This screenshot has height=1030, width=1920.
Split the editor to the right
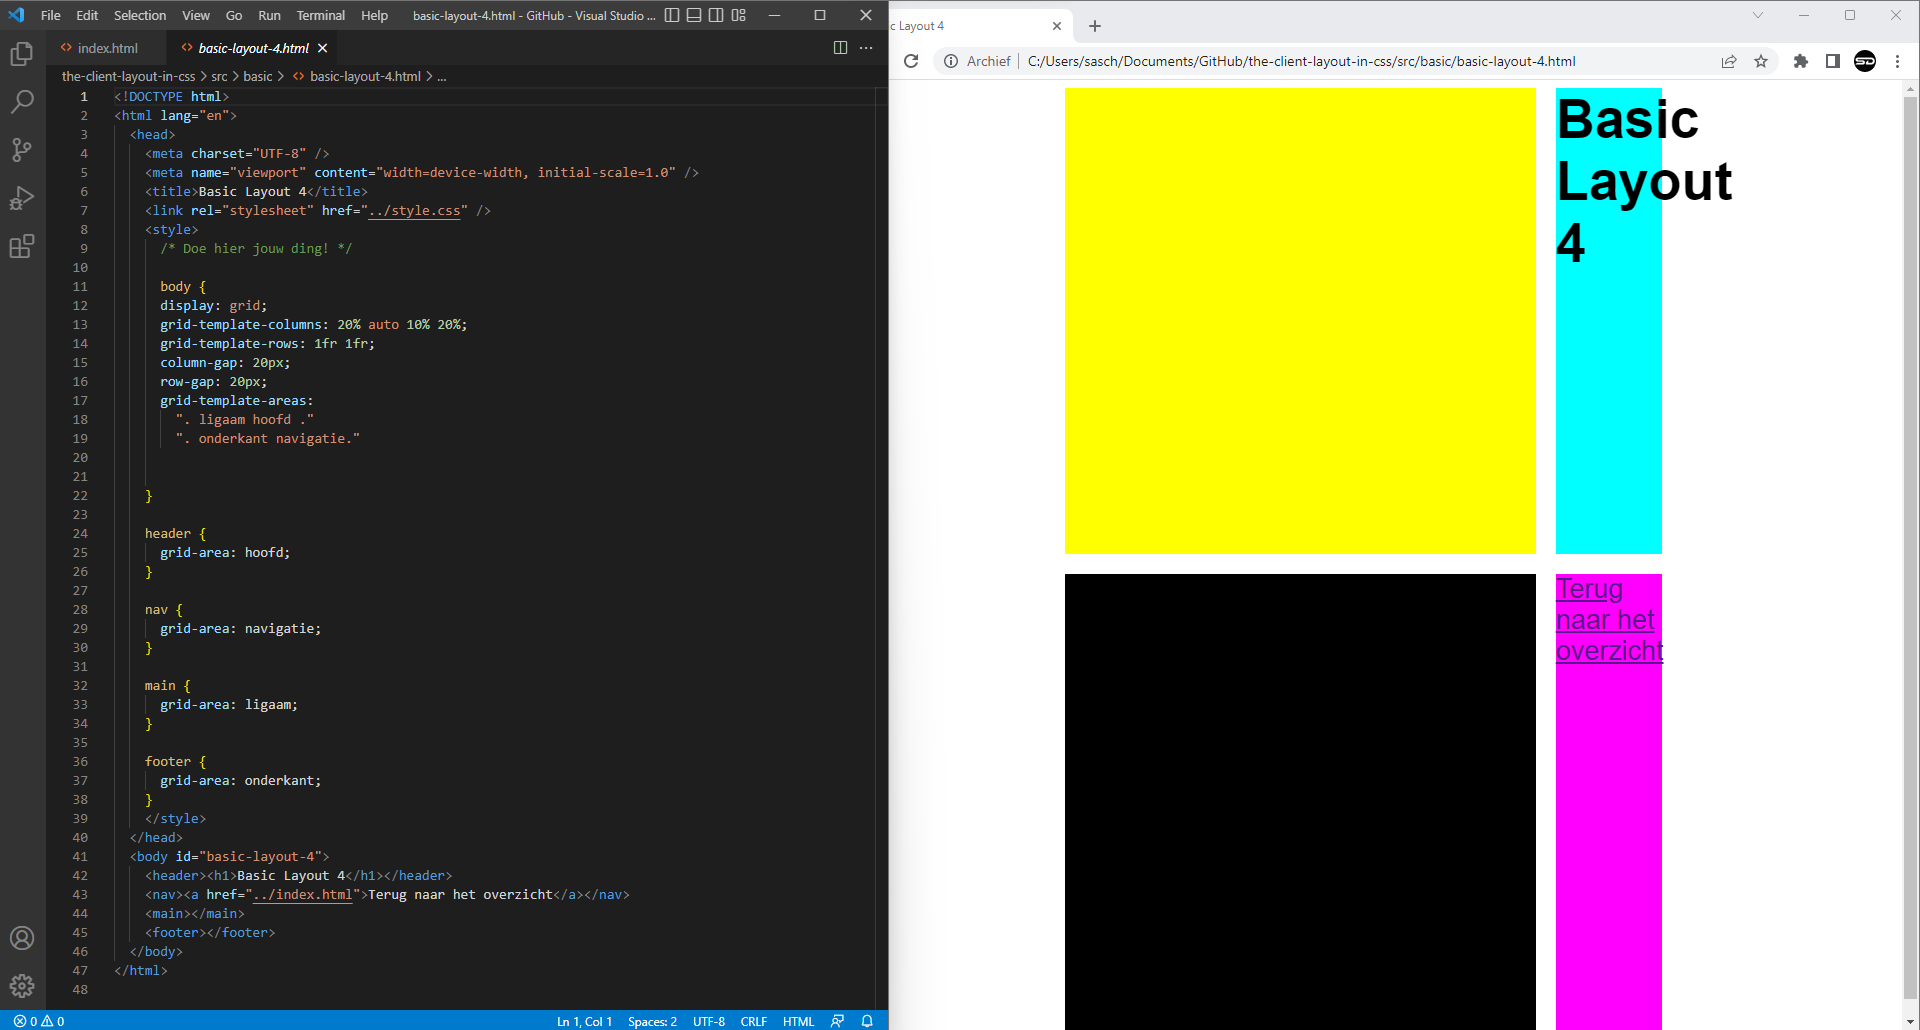tap(840, 48)
